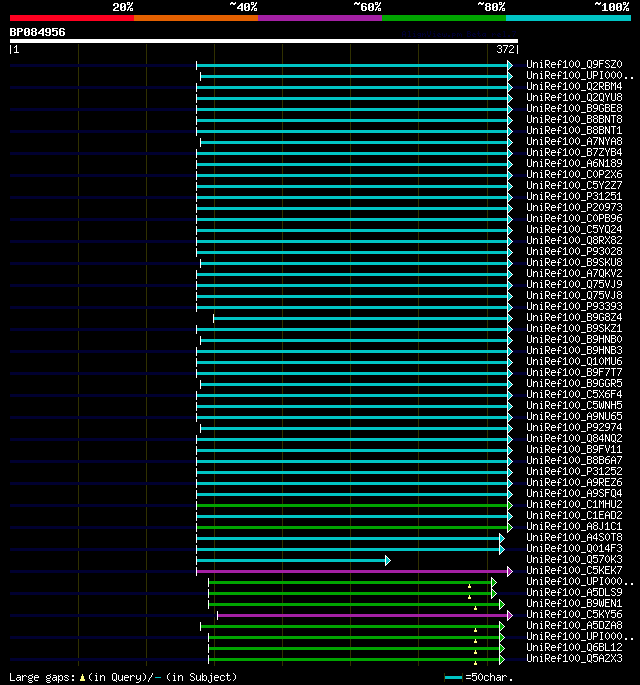Select UniRef100_B9HNB0 label
Image resolution: width=640 pixels, height=685 pixels.
coord(574,339)
